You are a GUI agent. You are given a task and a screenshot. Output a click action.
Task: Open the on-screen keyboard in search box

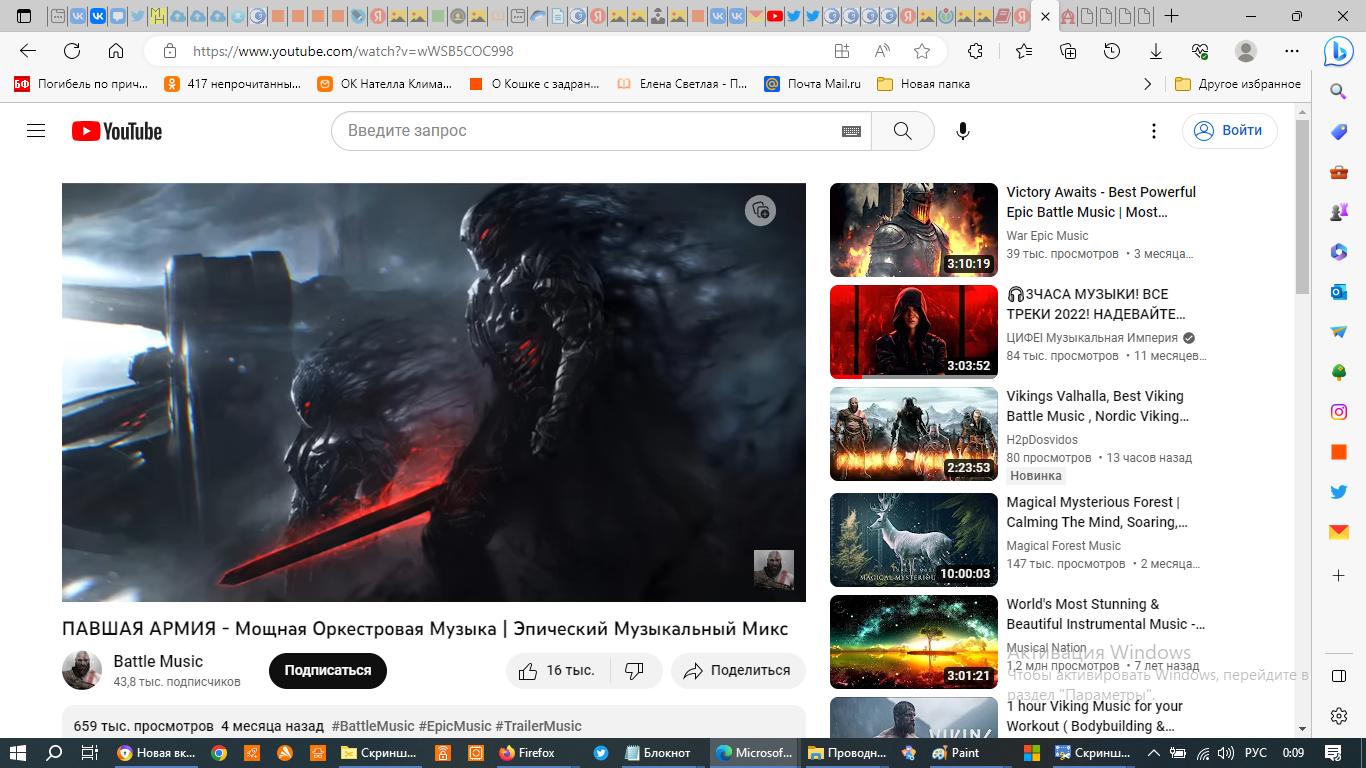pos(851,131)
